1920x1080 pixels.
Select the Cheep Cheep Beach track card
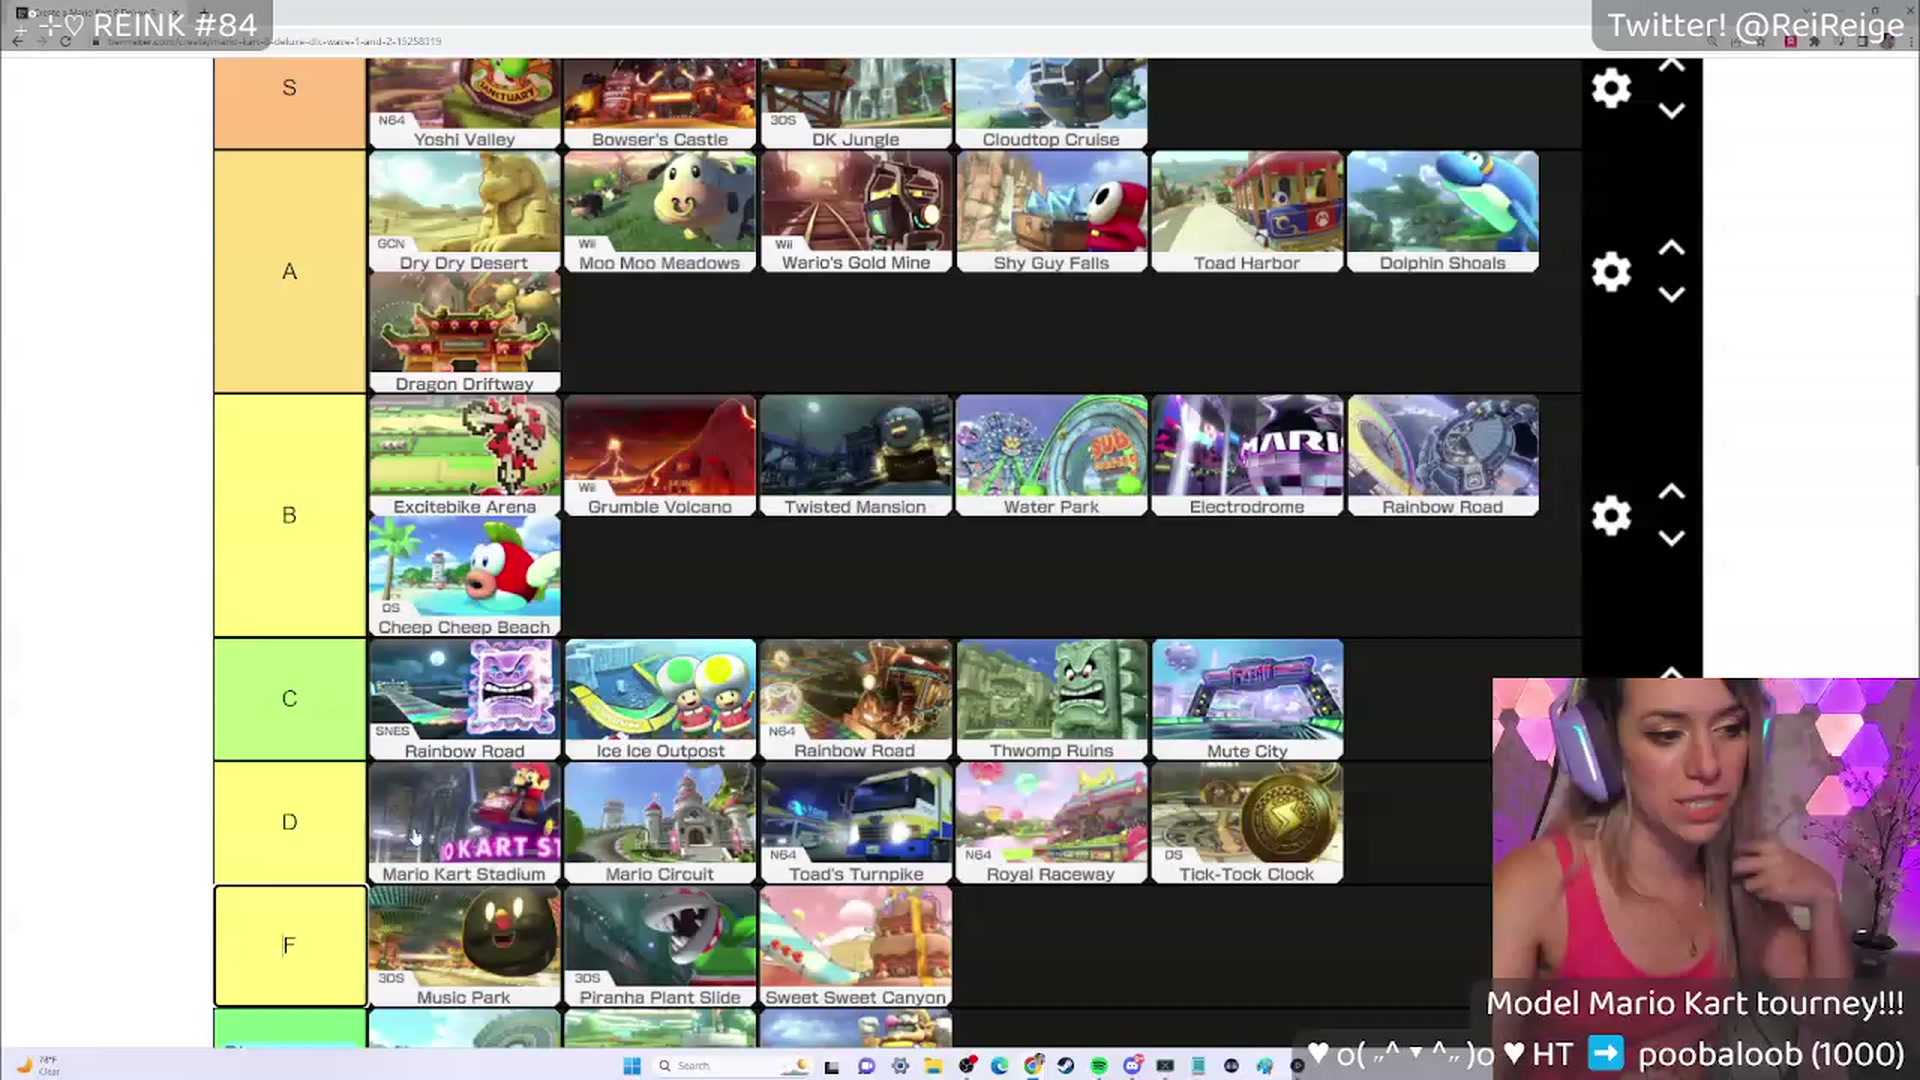click(464, 577)
